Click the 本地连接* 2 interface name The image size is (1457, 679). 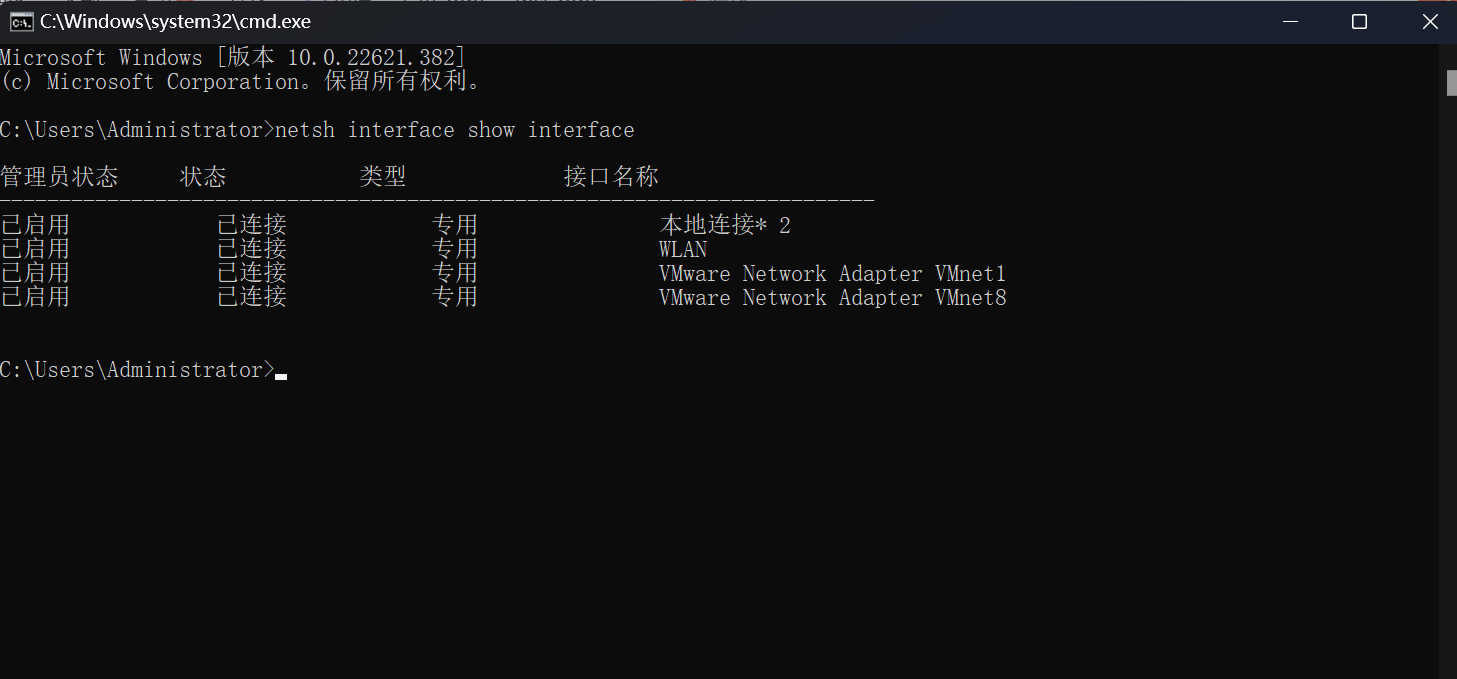(725, 225)
